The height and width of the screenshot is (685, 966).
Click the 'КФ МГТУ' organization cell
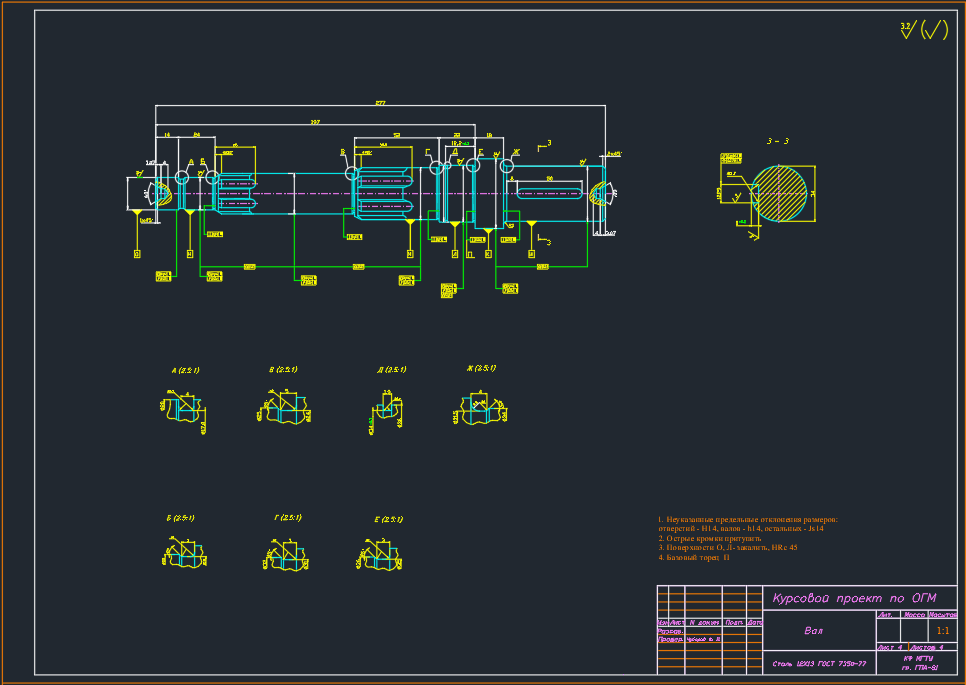[x=917, y=659]
